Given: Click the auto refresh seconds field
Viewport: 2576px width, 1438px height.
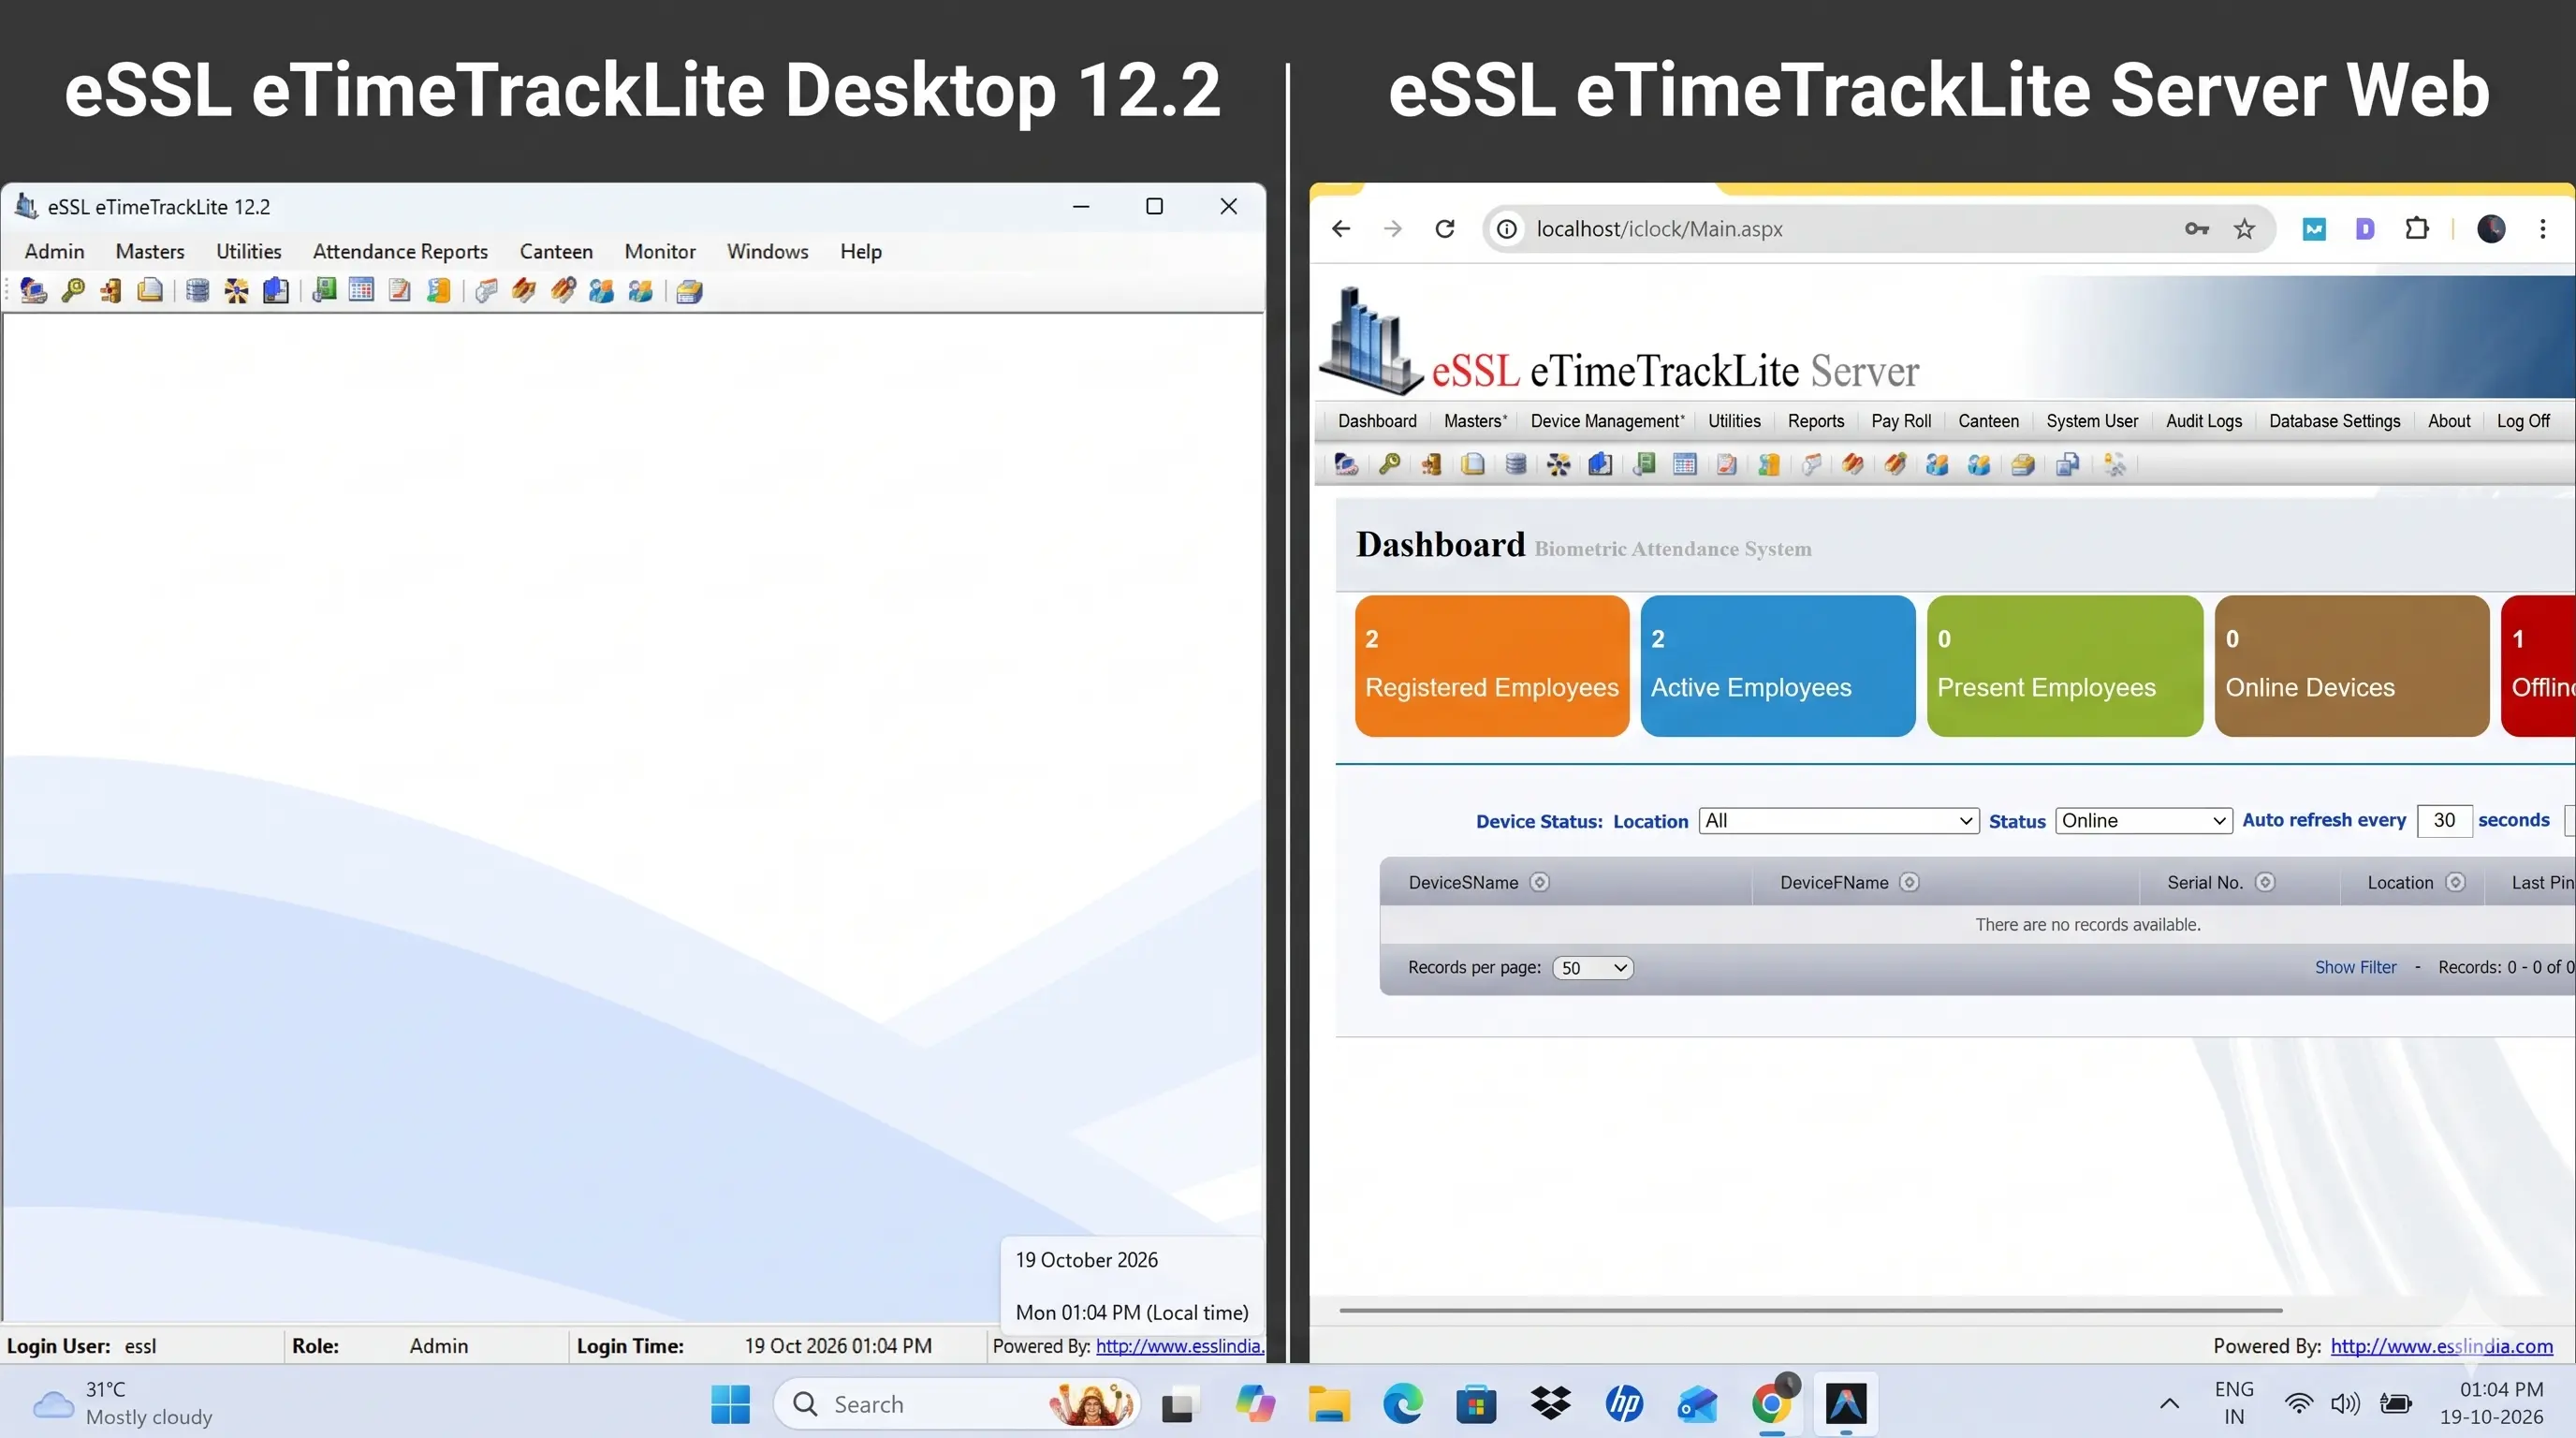Looking at the screenshot, I should point(2444,821).
